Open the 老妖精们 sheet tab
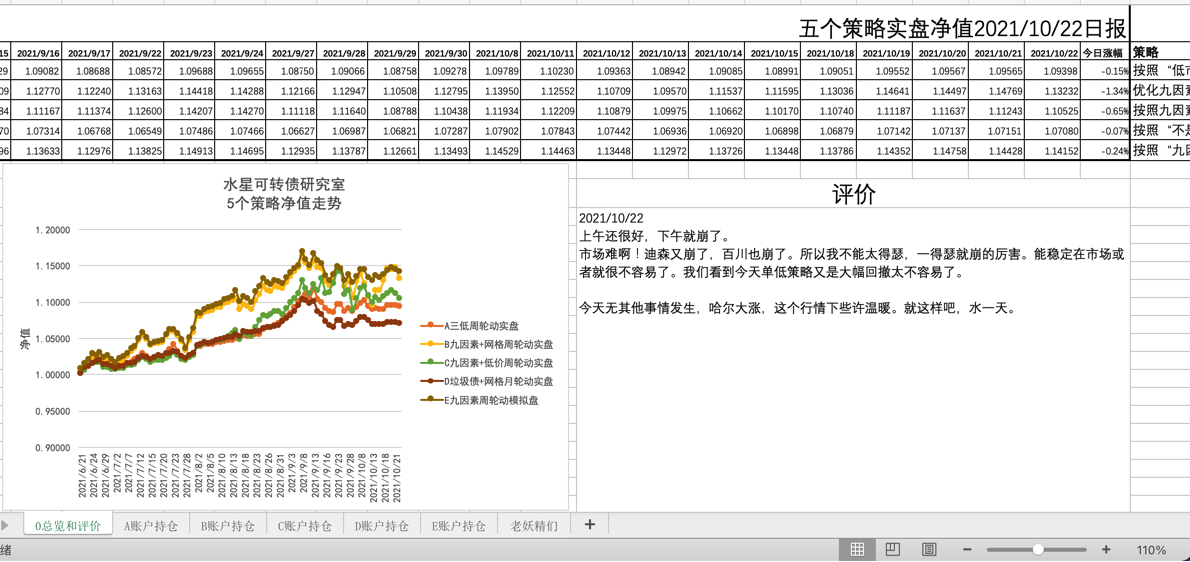The height and width of the screenshot is (562, 1190). tap(534, 526)
